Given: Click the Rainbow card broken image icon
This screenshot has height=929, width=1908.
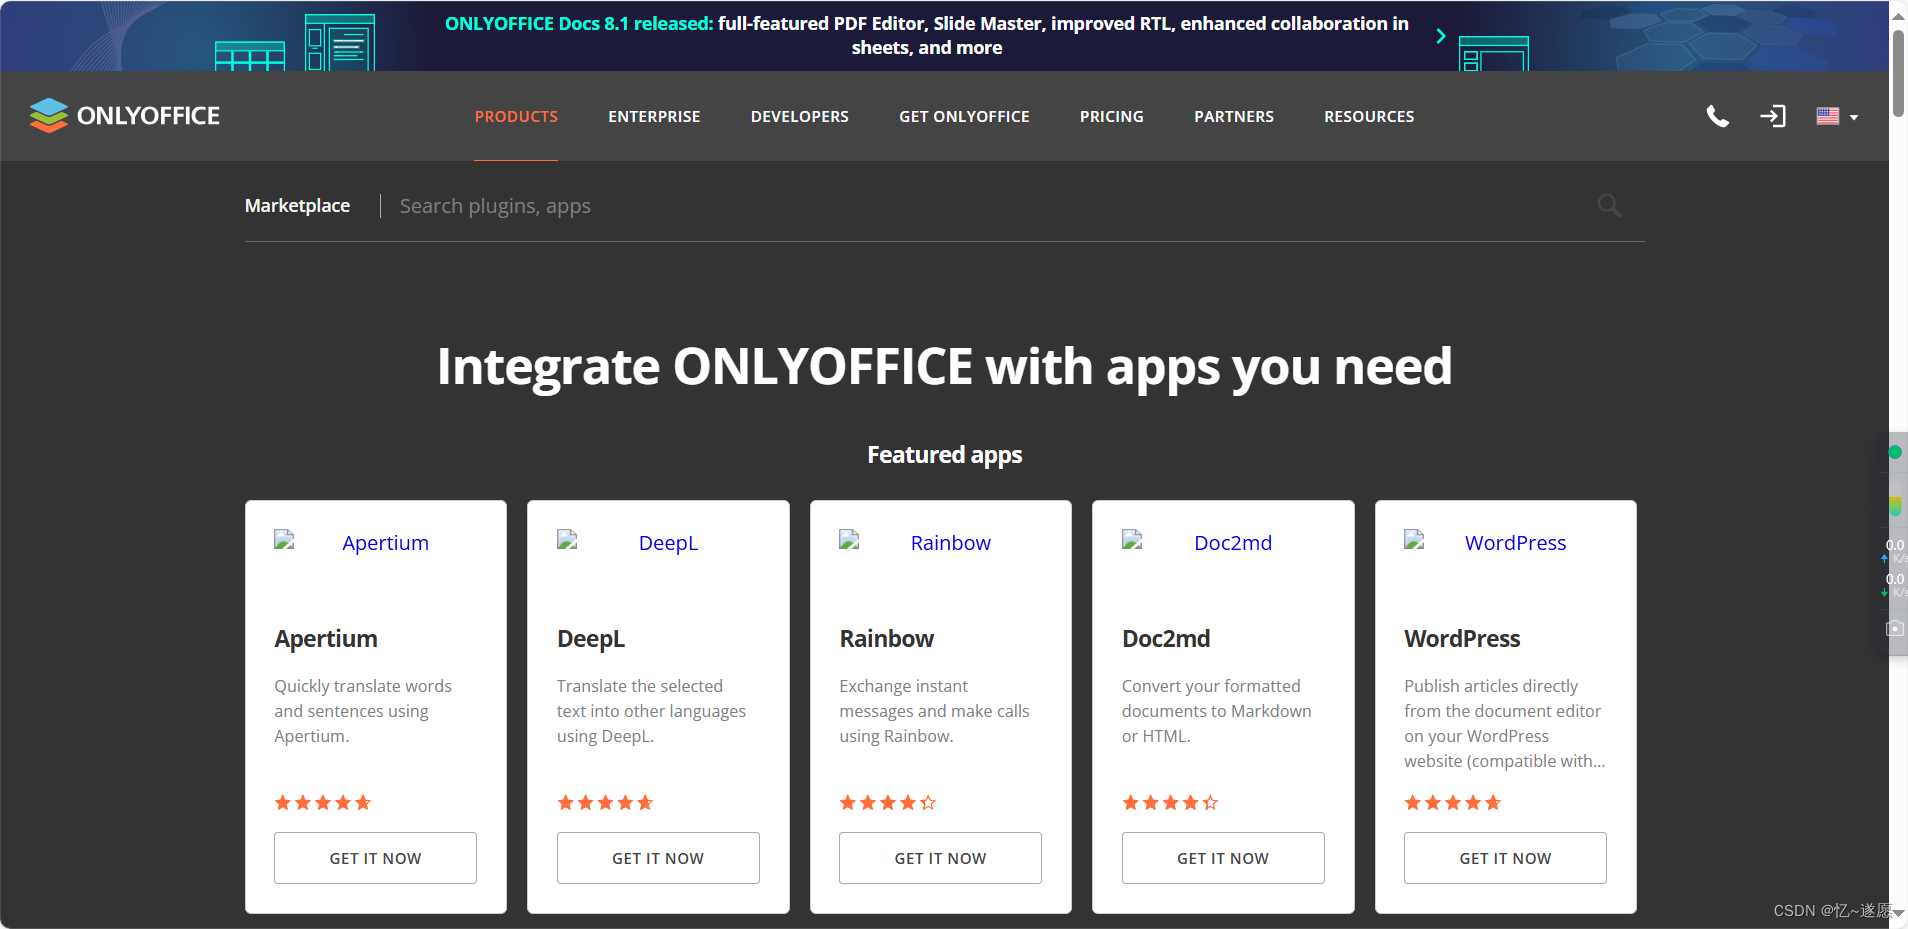Looking at the screenshot, I should click(850, 541).
